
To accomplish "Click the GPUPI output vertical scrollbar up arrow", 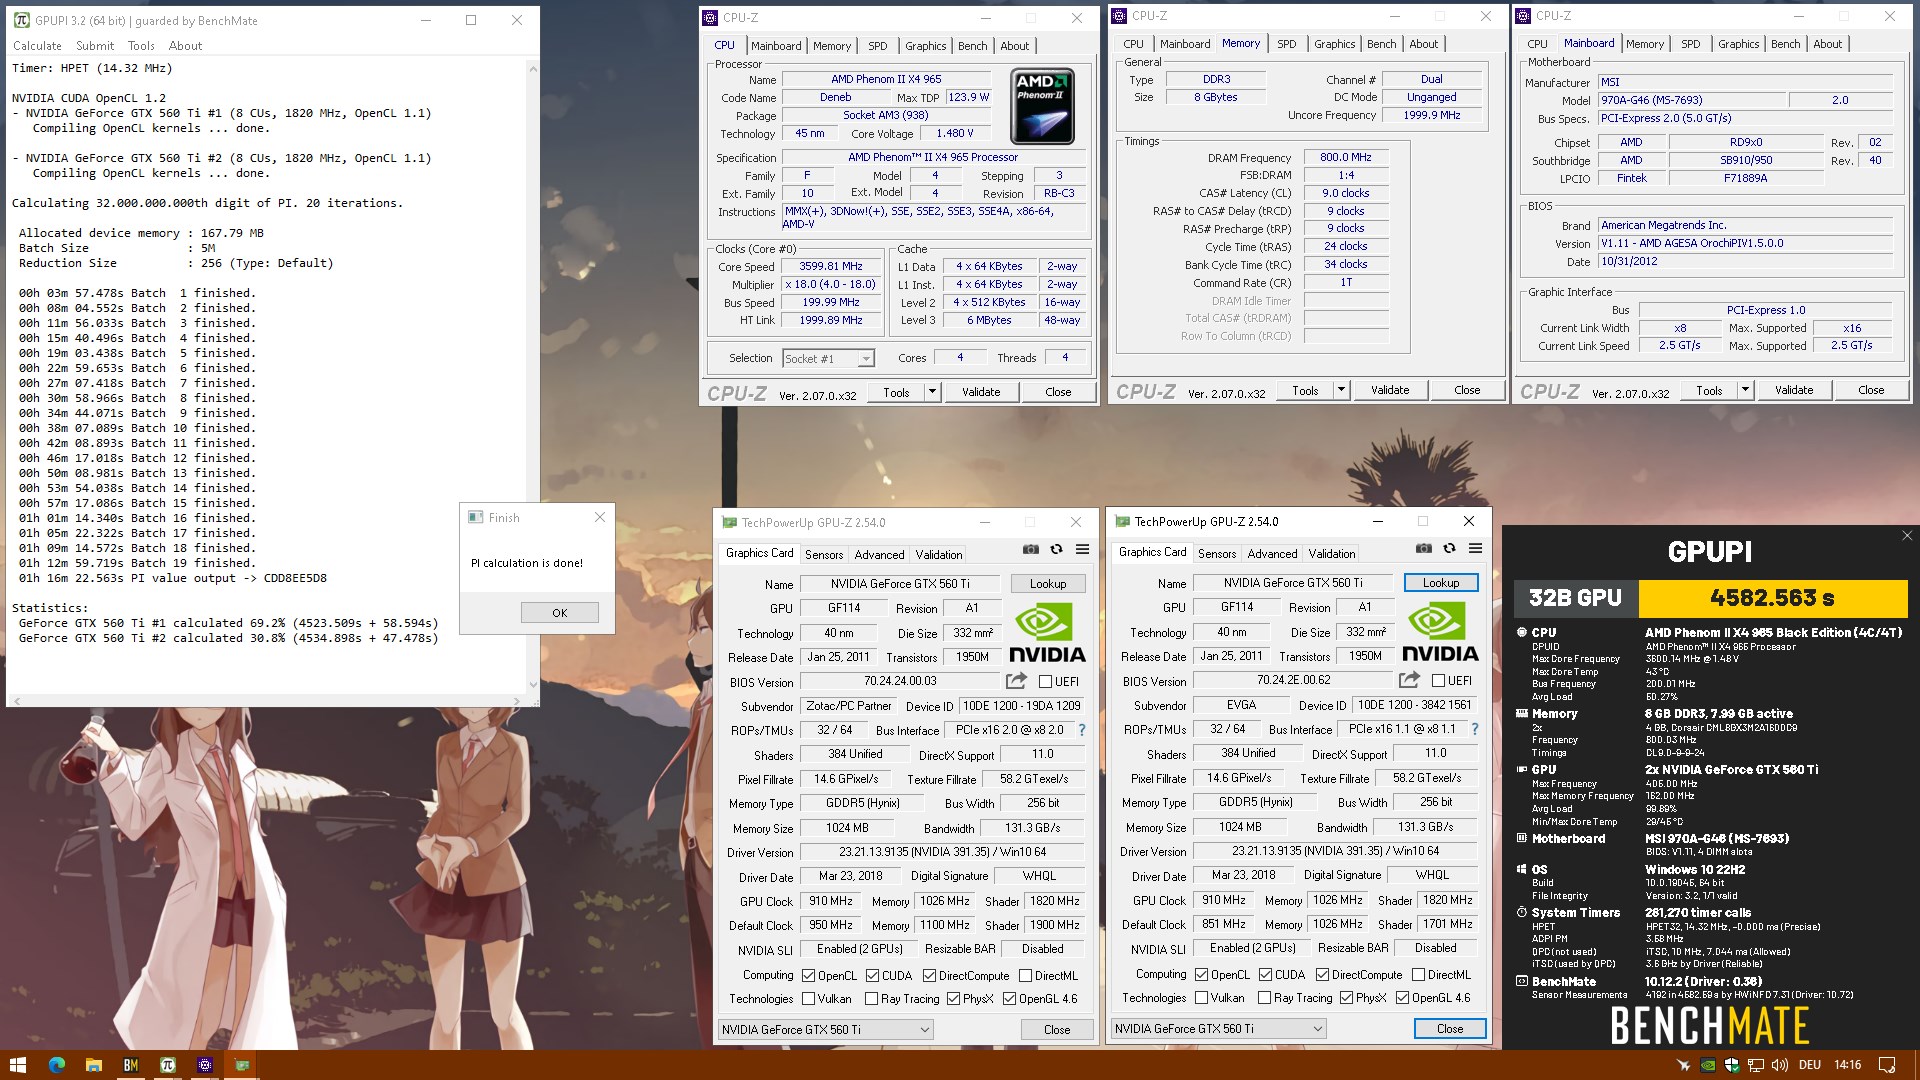I will 532,68.
